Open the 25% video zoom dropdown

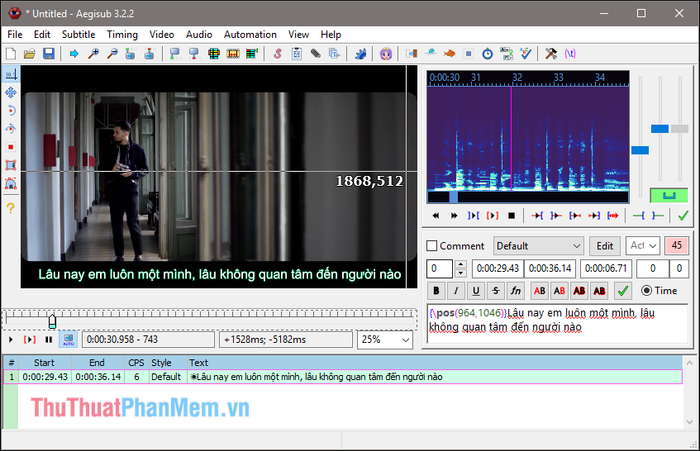point(385,340)
